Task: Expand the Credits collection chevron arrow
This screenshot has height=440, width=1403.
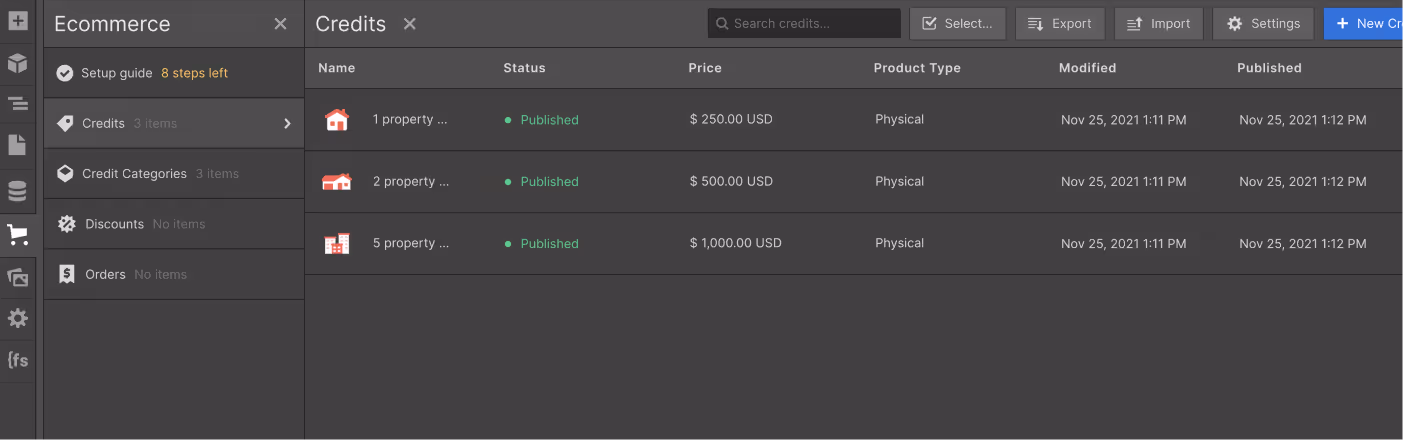Action: click(x=287, y=124)
